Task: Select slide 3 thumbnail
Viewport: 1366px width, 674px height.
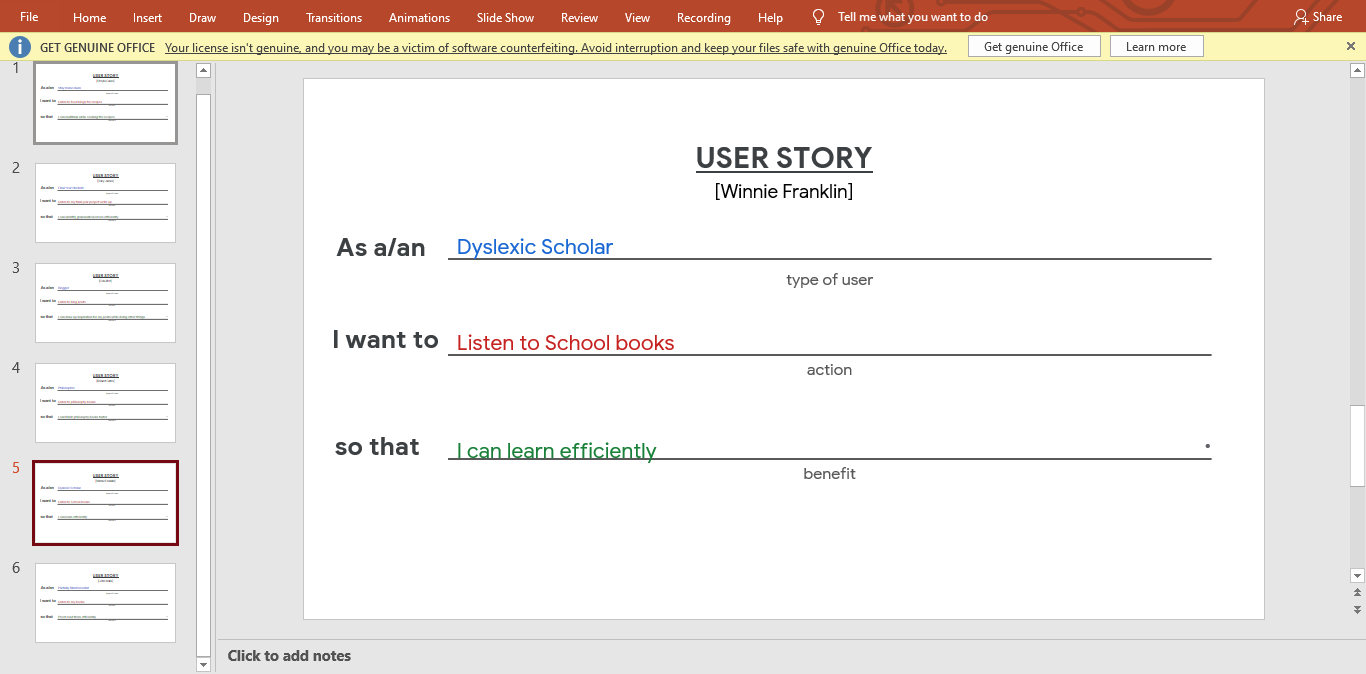Action: click(x=105, y=303)
